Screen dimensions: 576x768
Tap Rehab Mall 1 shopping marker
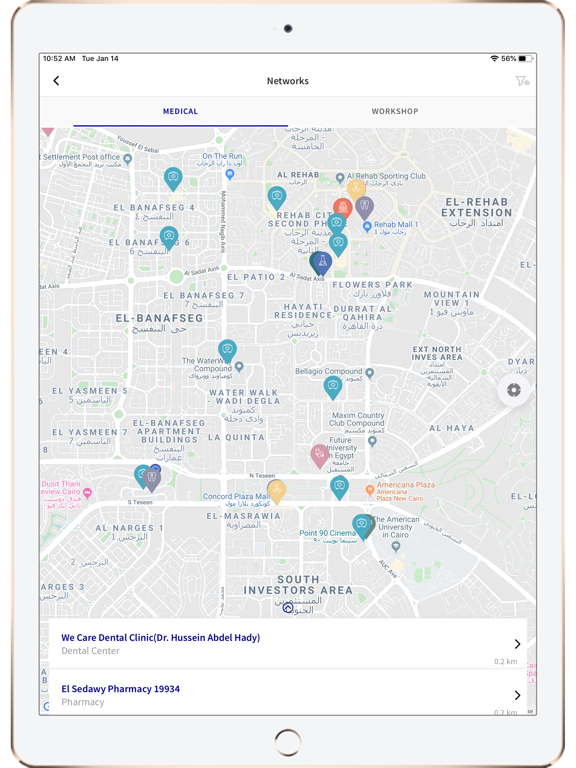click(x=367, y=226)
